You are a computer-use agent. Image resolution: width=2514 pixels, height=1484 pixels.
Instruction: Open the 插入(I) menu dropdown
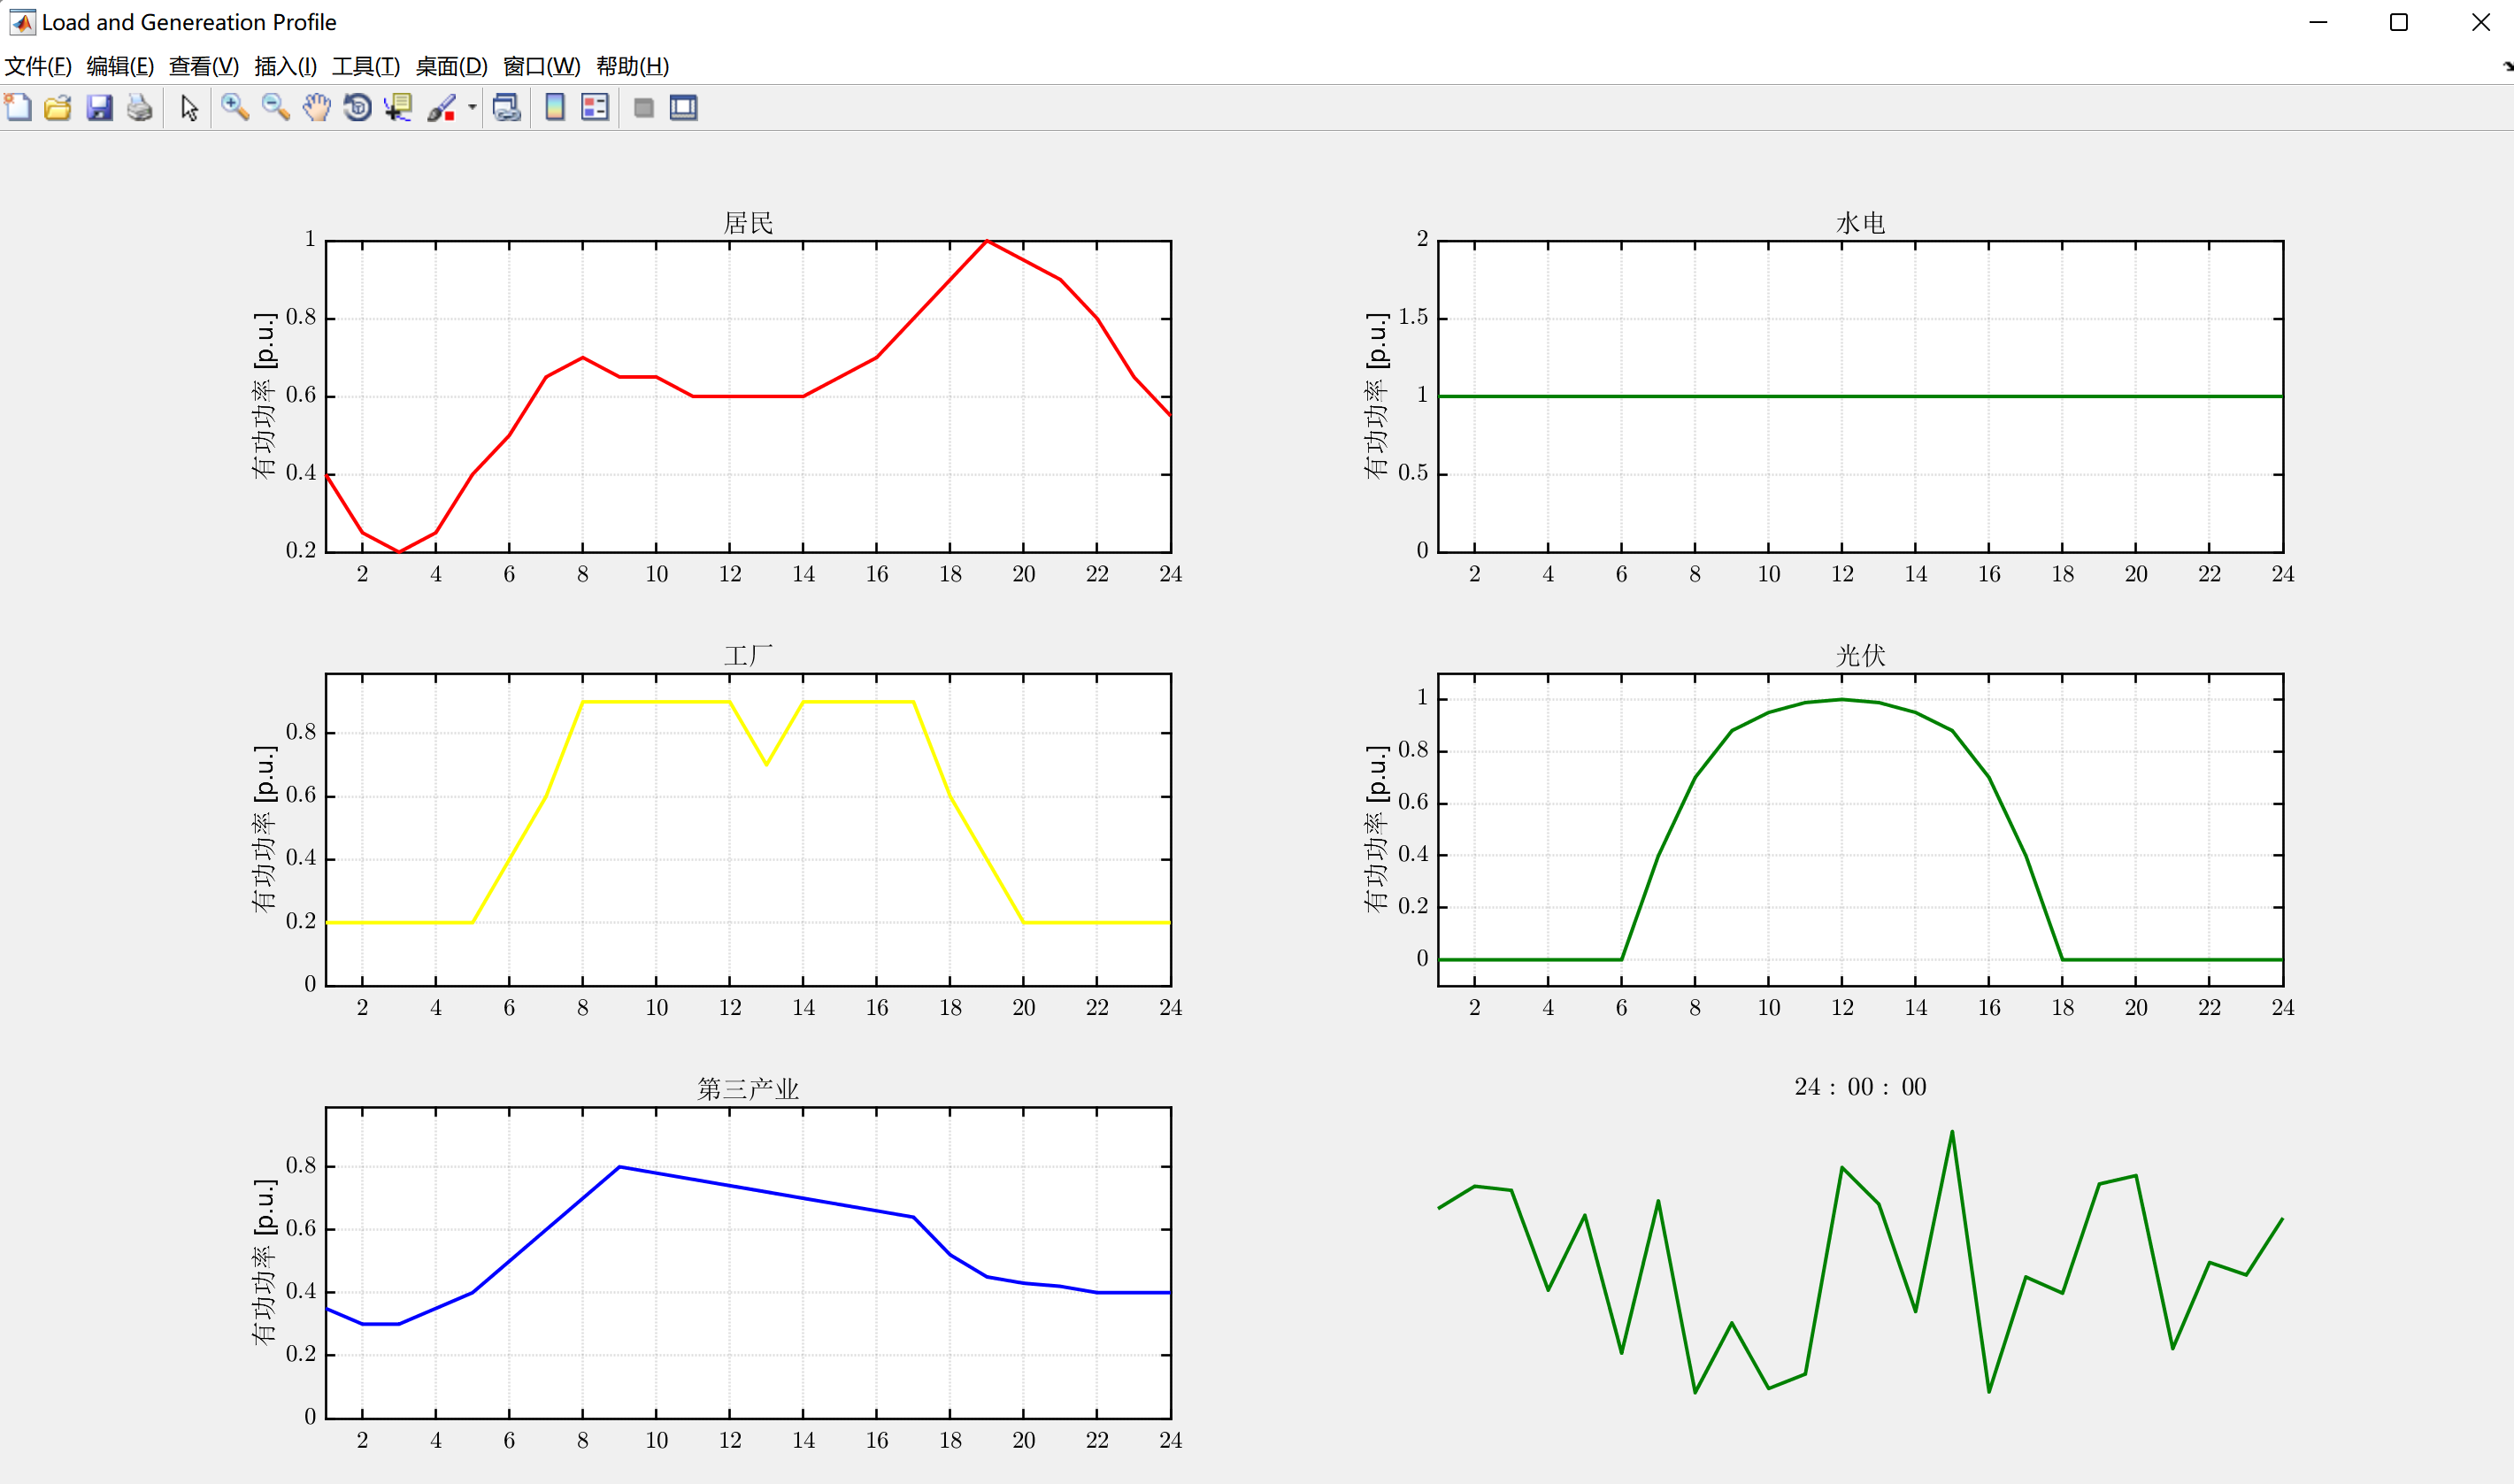[x=285, y=66]
